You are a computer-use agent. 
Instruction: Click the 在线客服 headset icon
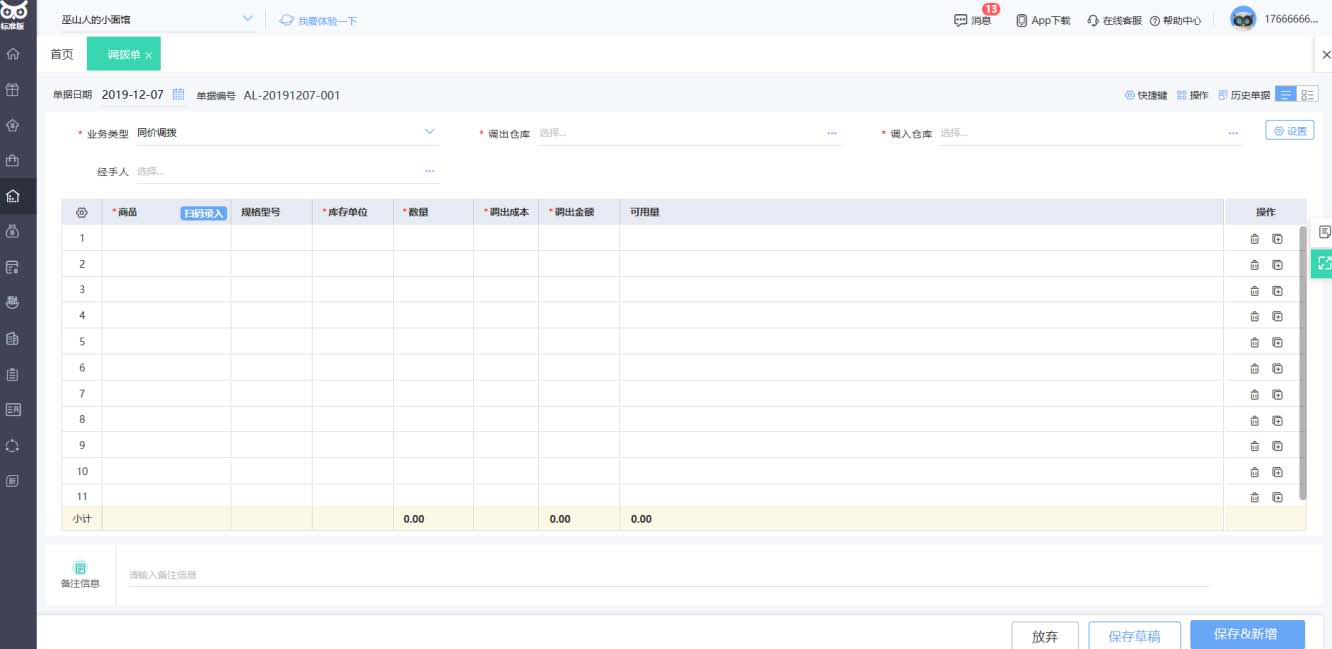click(x=1093, y=20)
